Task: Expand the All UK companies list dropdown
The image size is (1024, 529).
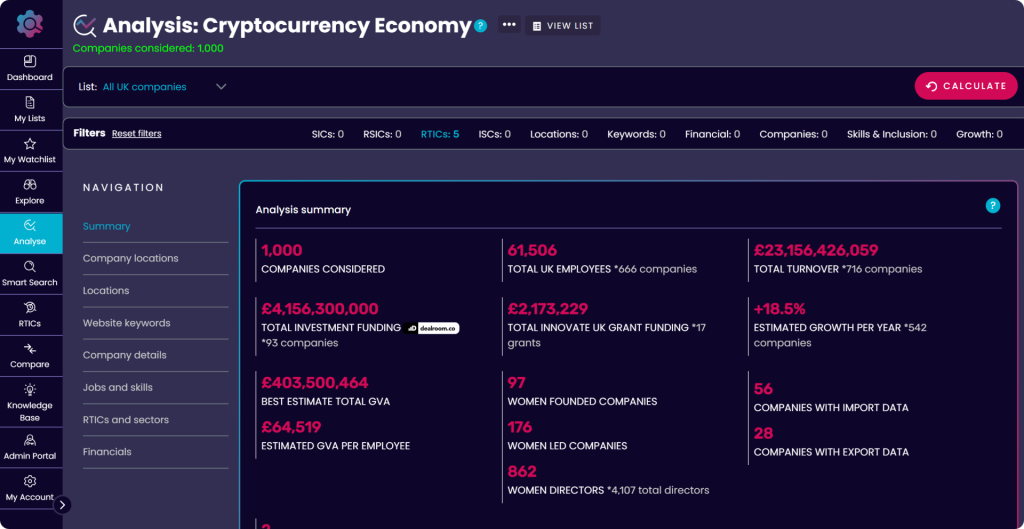Action: point(221,87)
